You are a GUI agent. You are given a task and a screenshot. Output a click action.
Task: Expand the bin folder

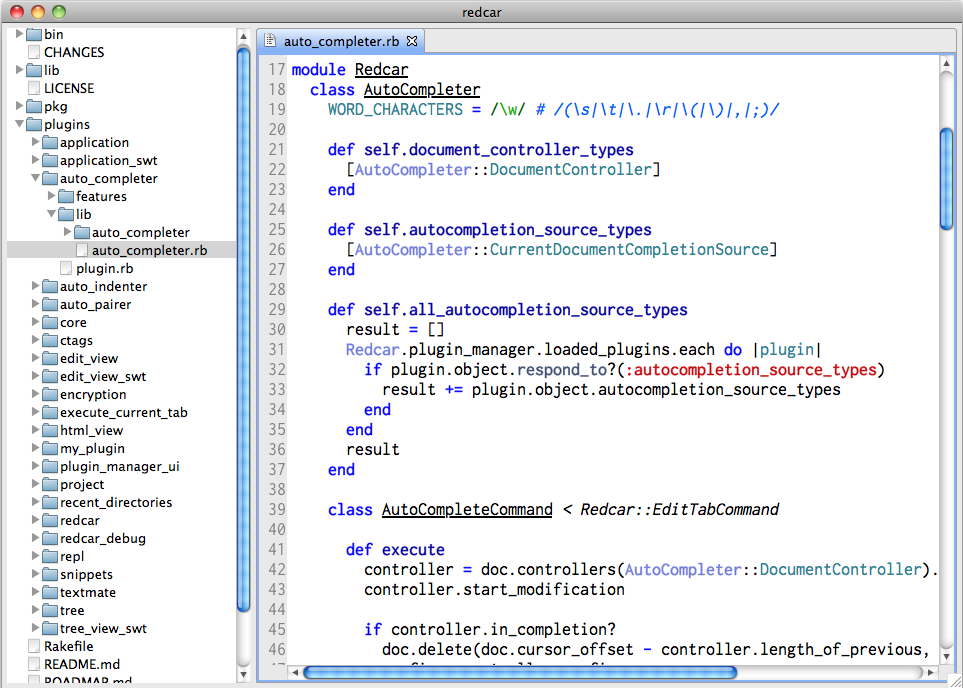click(19, 34)
